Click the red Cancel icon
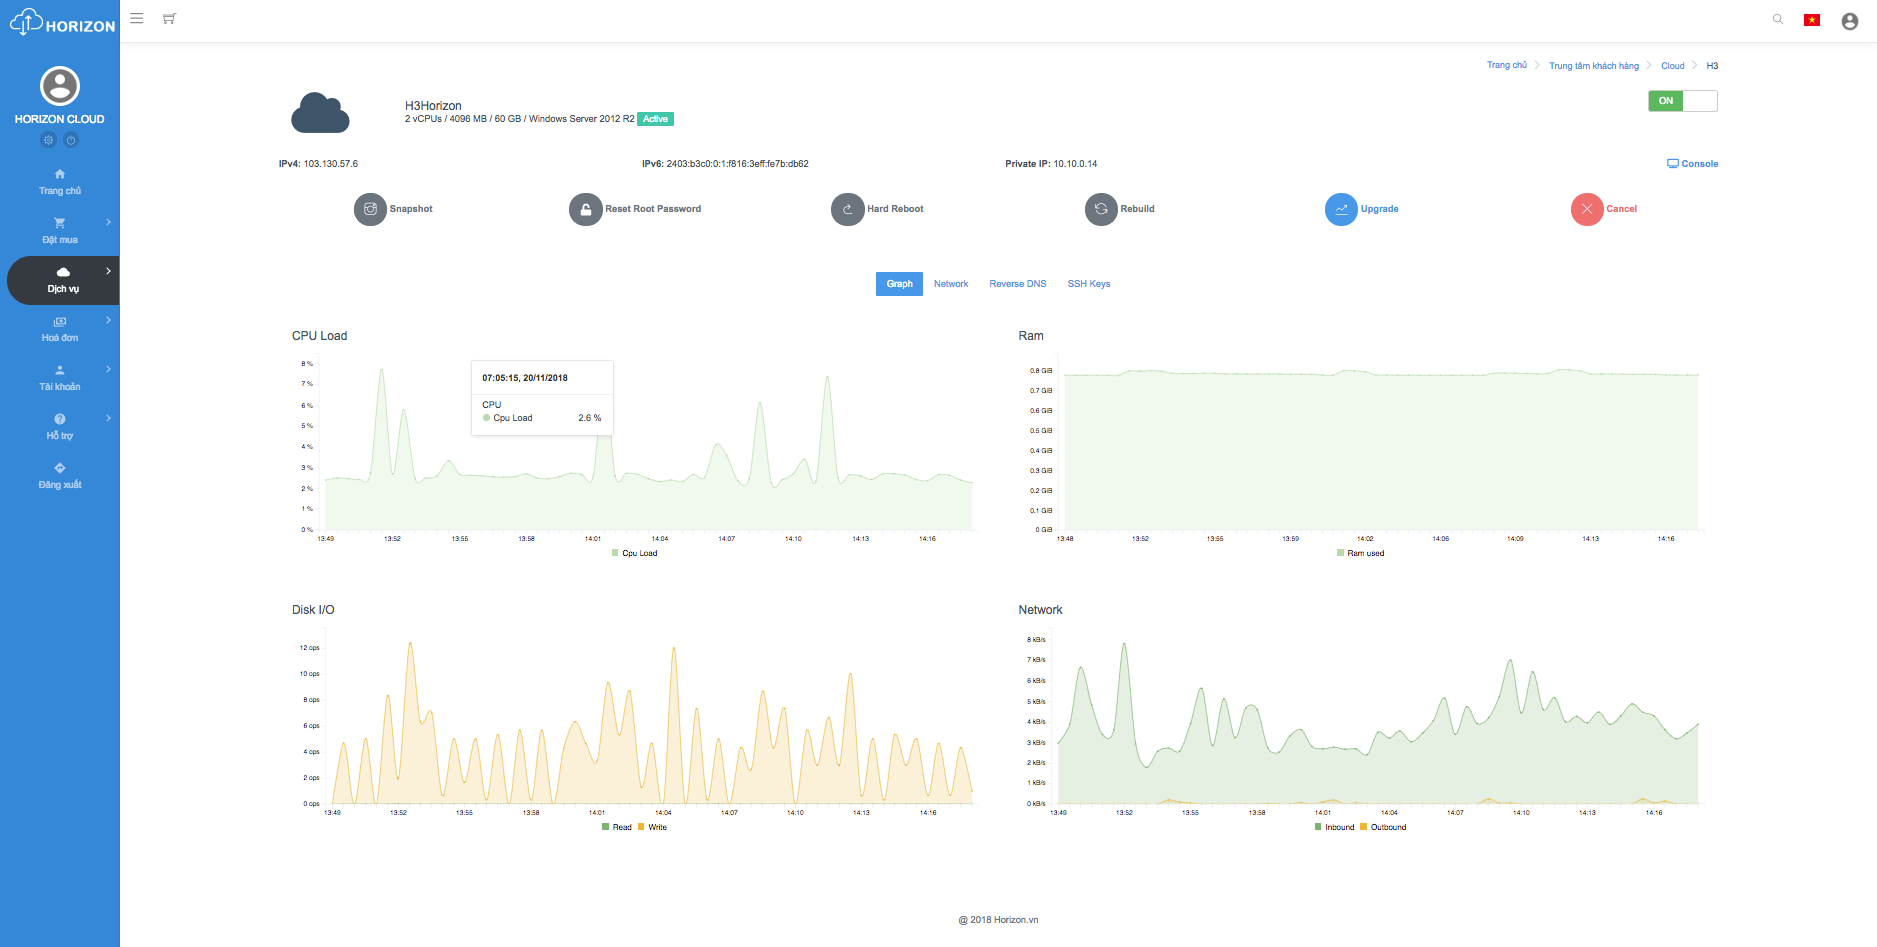Screen dimensions: 1877x947 [1587, 209]
